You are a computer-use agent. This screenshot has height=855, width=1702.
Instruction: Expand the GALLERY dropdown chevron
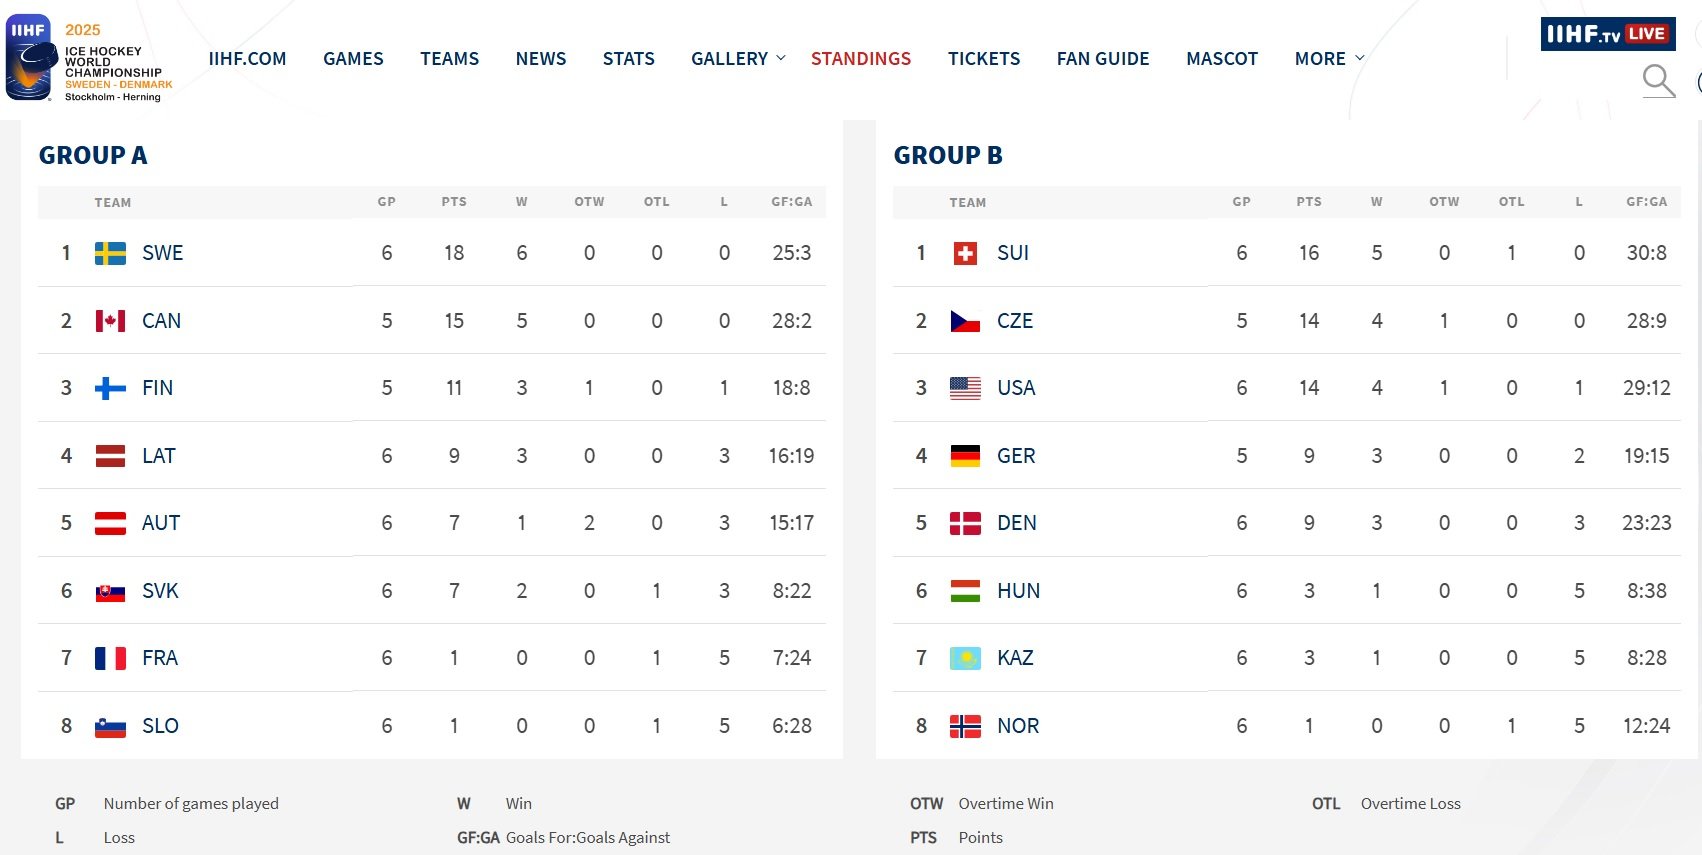[x=781, y=58]
